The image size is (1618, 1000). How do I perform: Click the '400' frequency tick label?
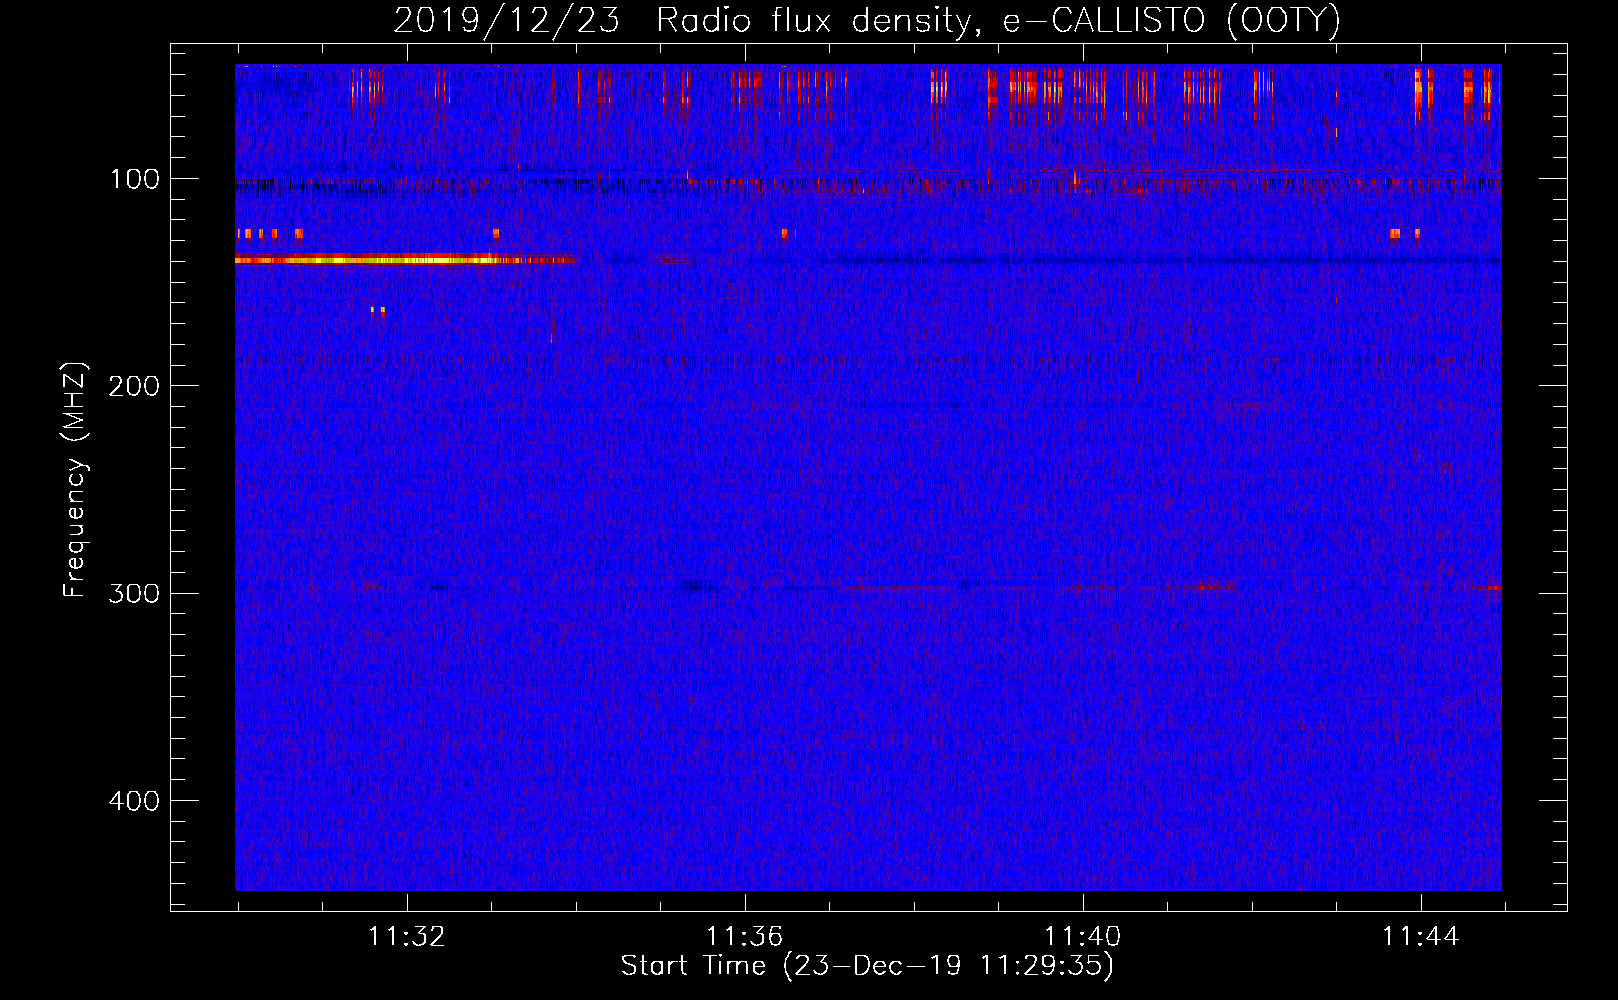coord(133,801)
